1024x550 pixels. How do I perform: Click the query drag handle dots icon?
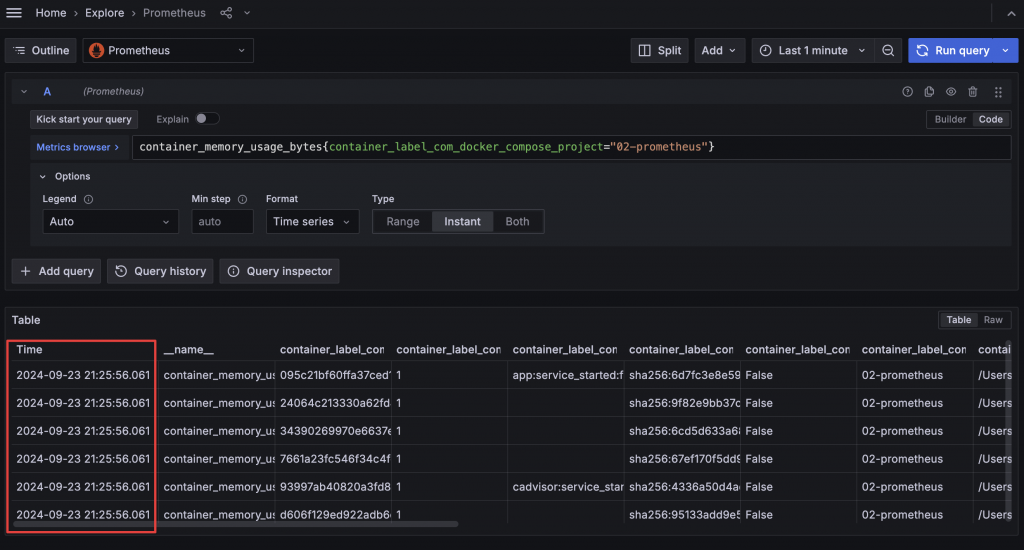pyautogui.click(x=998, y=92)
